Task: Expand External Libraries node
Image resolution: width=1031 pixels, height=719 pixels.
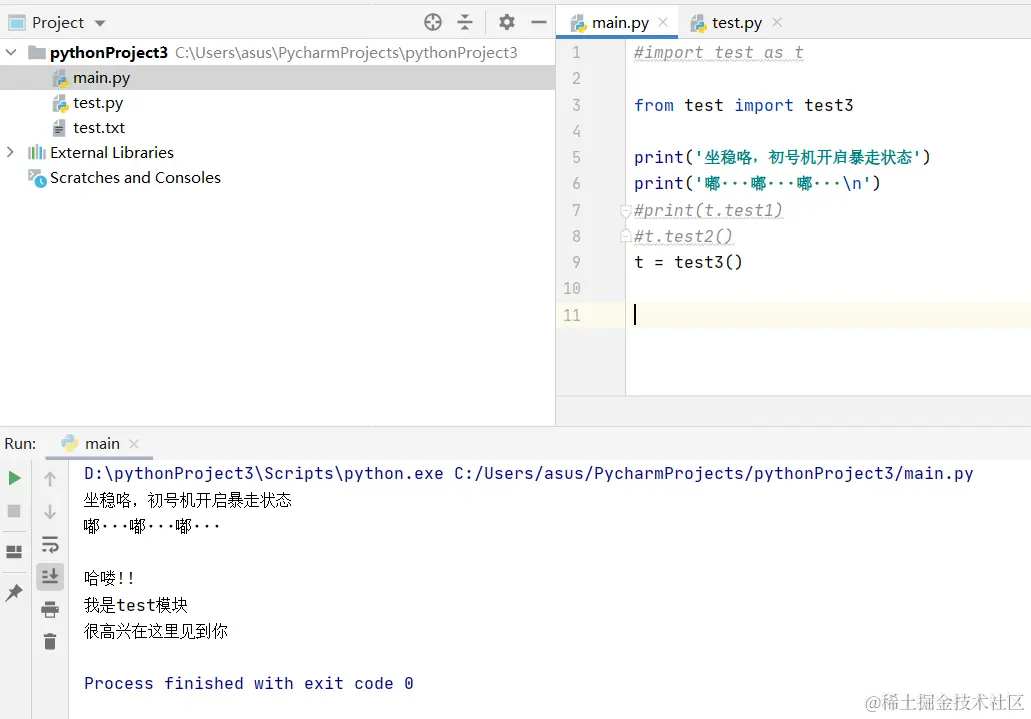Action: coord(11,152)
